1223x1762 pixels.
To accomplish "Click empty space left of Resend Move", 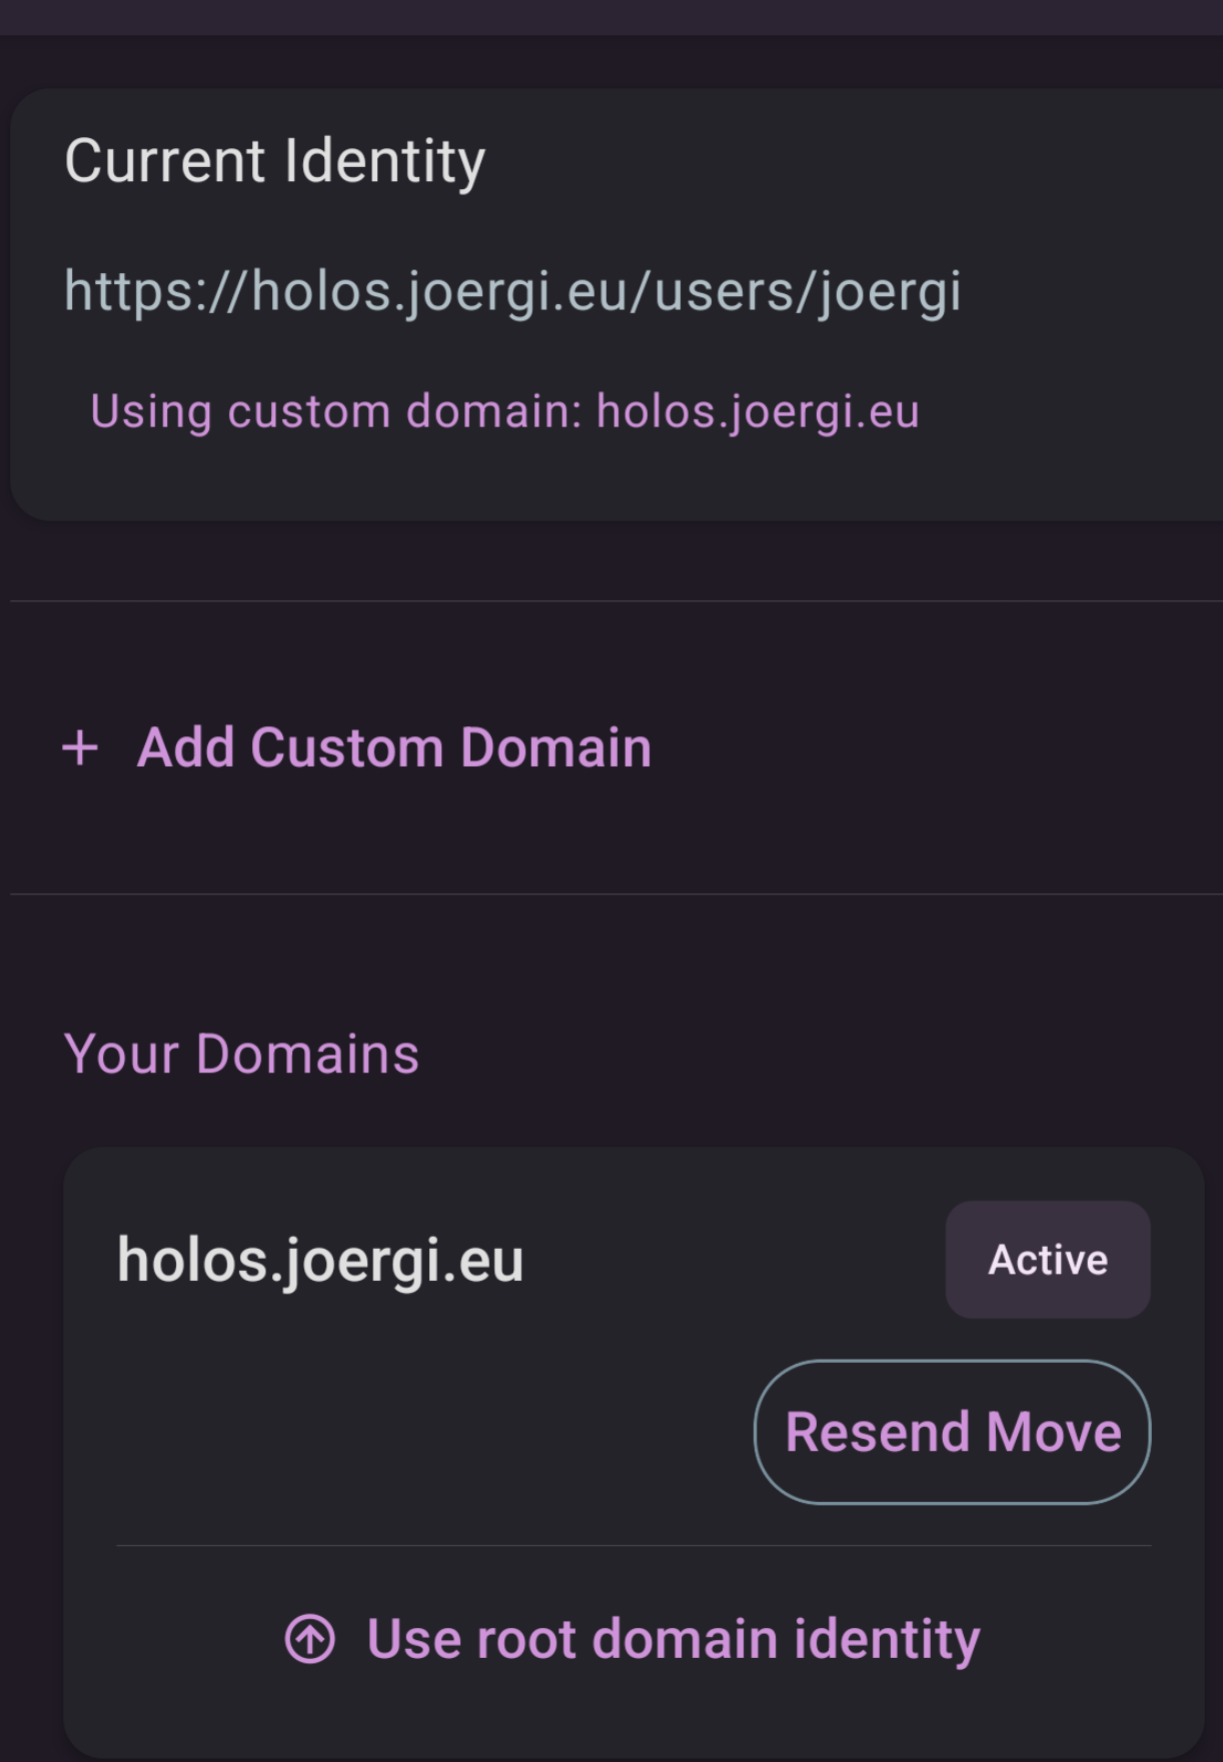I will (x=430, y=1431).
